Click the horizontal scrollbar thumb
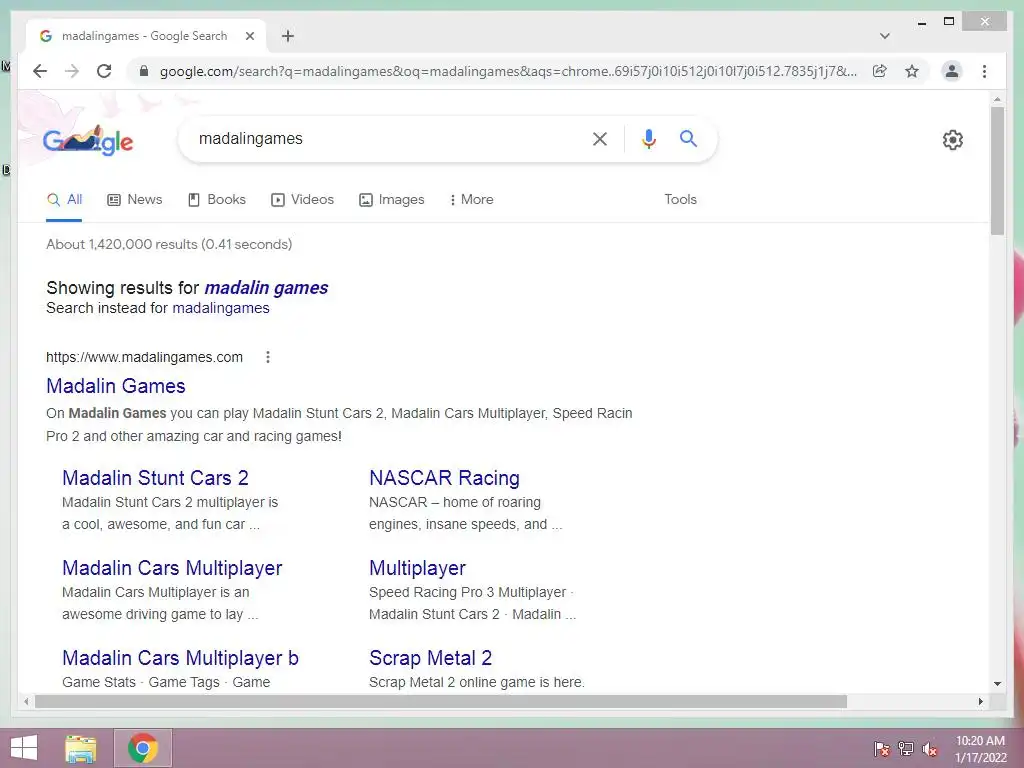Image resolution: width=1024 pixels, height=768 pixels. pyautogui.click(x=441, y=701)
